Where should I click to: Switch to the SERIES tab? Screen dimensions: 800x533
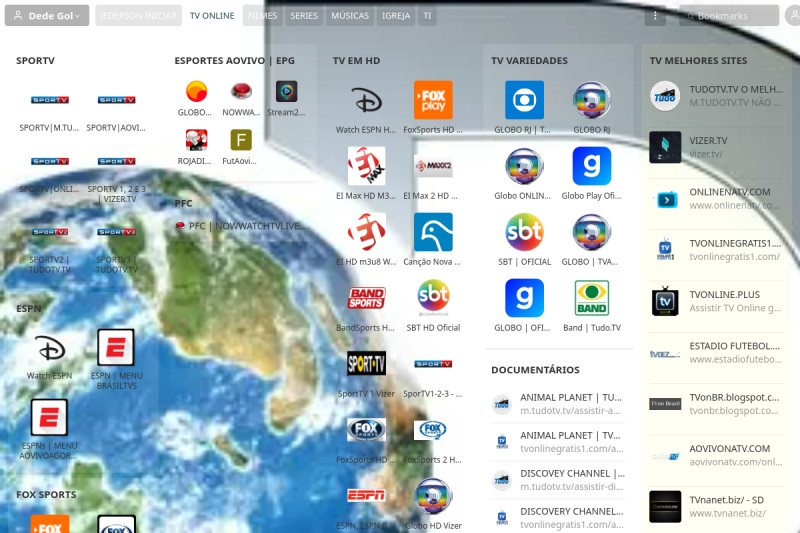point(304,15)
